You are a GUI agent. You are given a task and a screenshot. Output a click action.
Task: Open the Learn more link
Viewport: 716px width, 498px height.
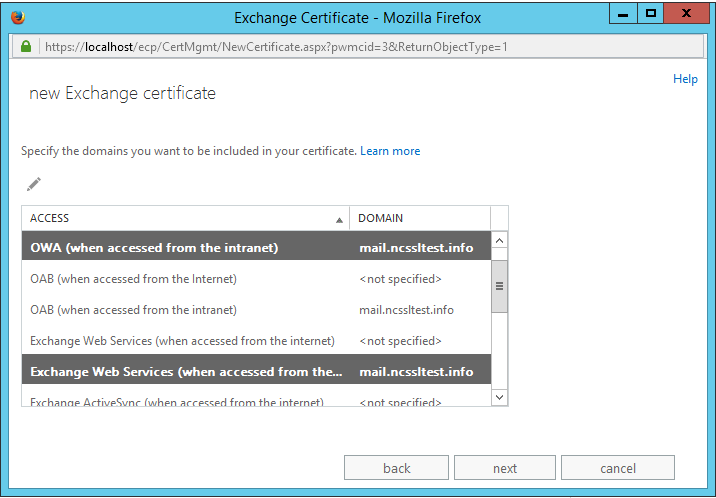pyautogui.click(x=390, y=151)
